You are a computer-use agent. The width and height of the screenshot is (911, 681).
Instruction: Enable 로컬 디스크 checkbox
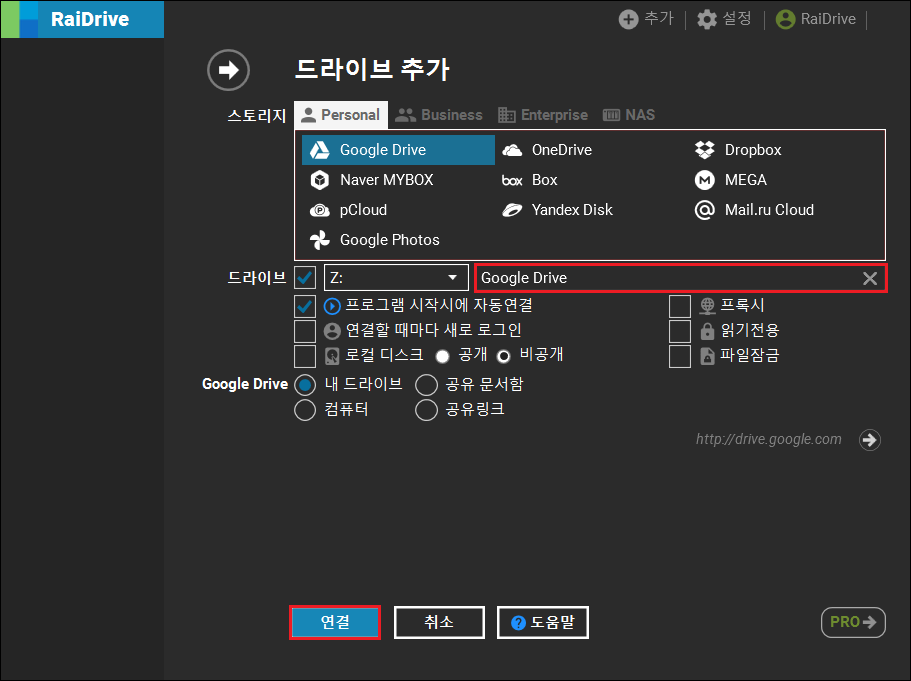point(305,356)
